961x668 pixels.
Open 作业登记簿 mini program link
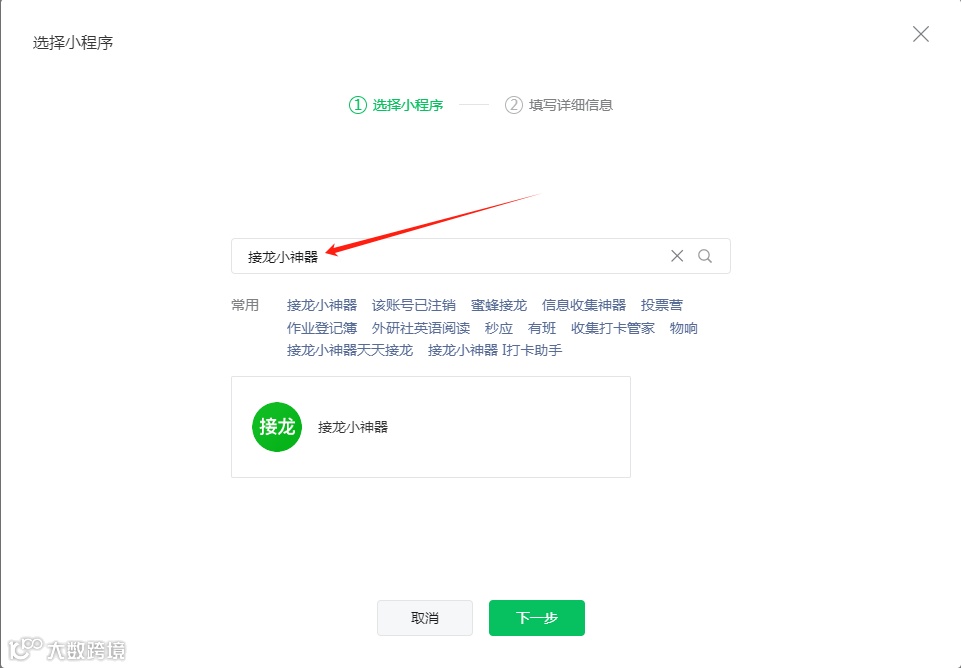tap(322, 328)
